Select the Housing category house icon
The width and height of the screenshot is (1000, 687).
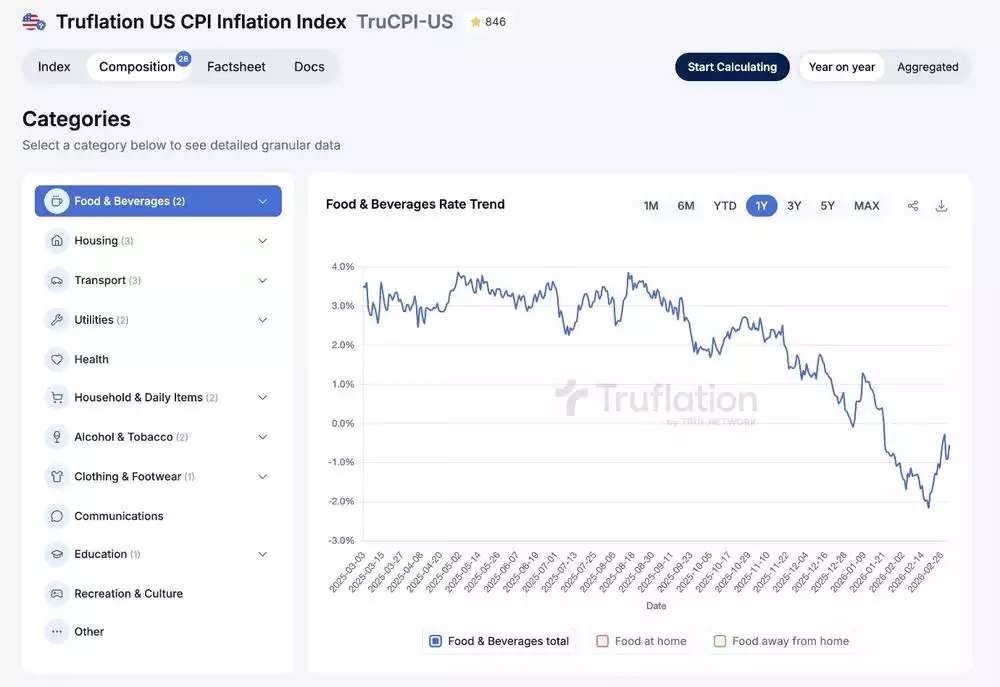(56, 240)
